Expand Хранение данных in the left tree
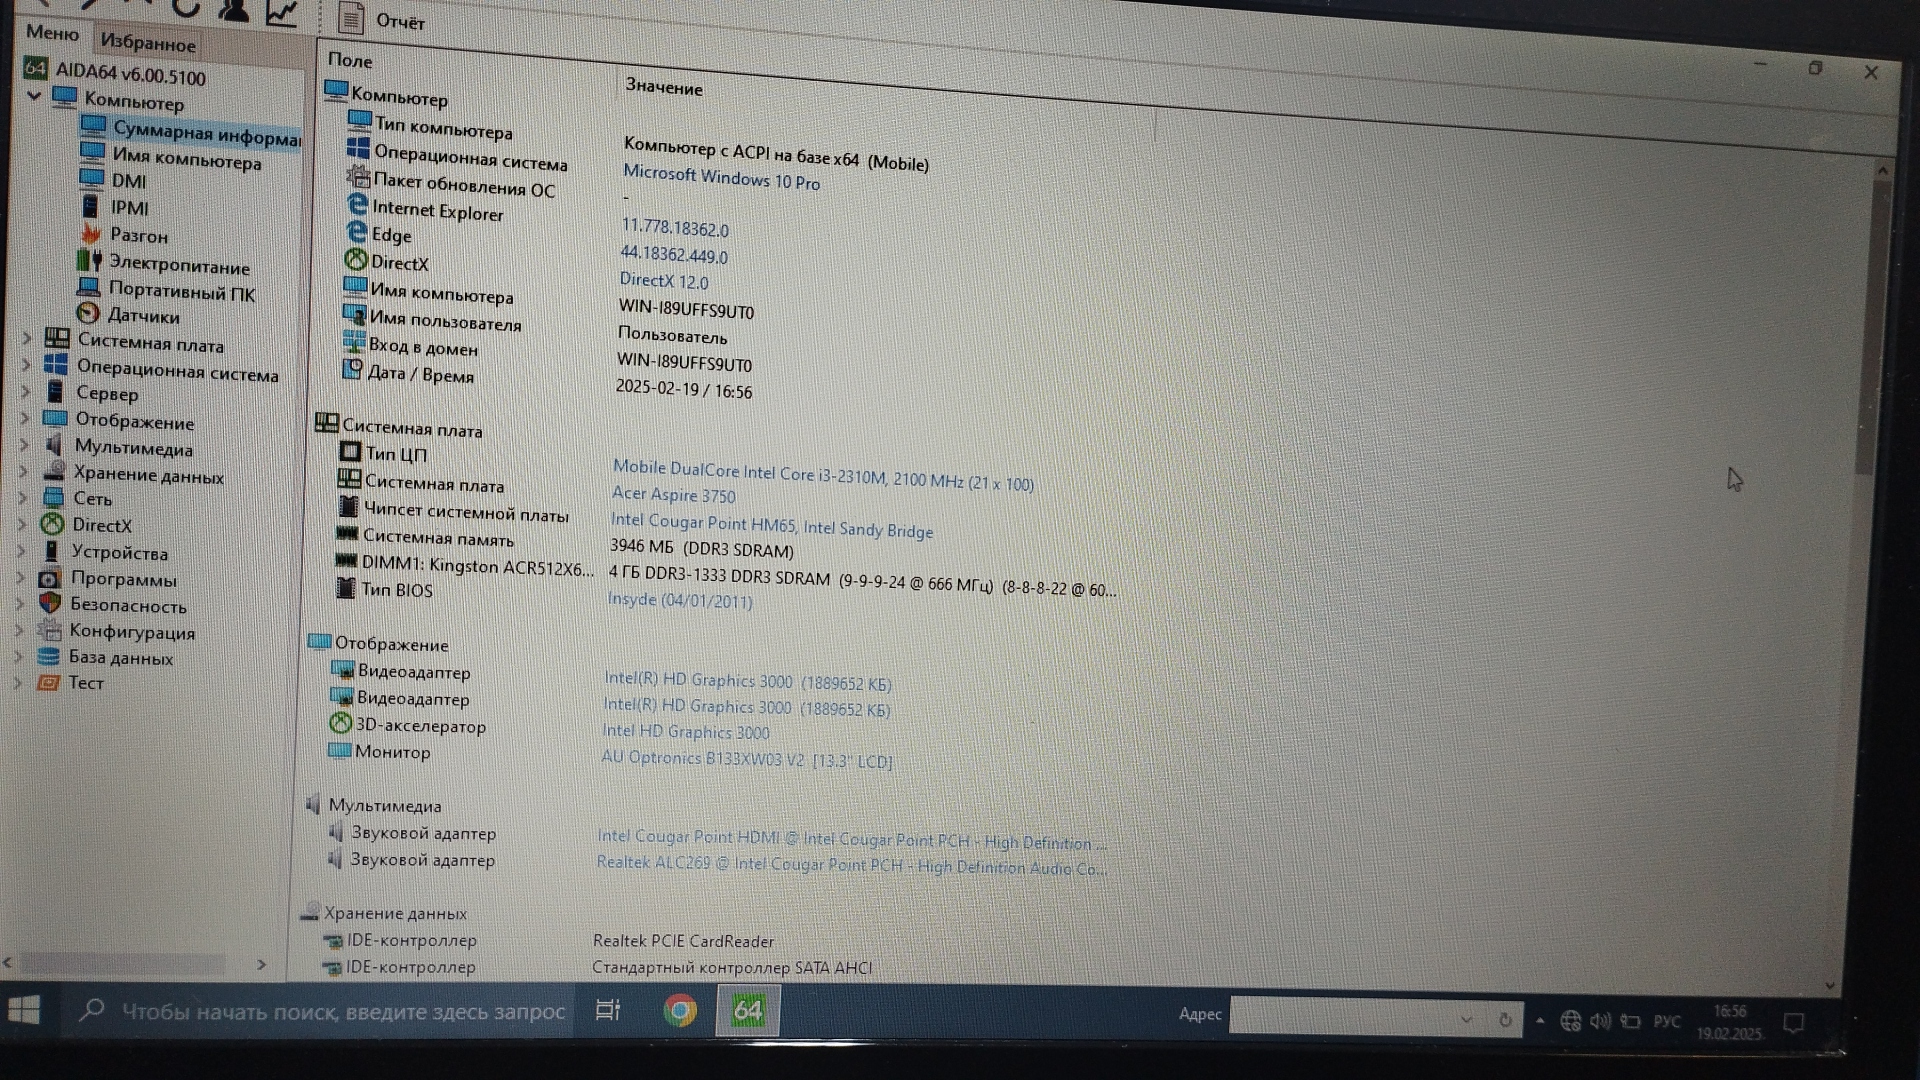This screenshot has height=1080, width=1920. [23, 470]
